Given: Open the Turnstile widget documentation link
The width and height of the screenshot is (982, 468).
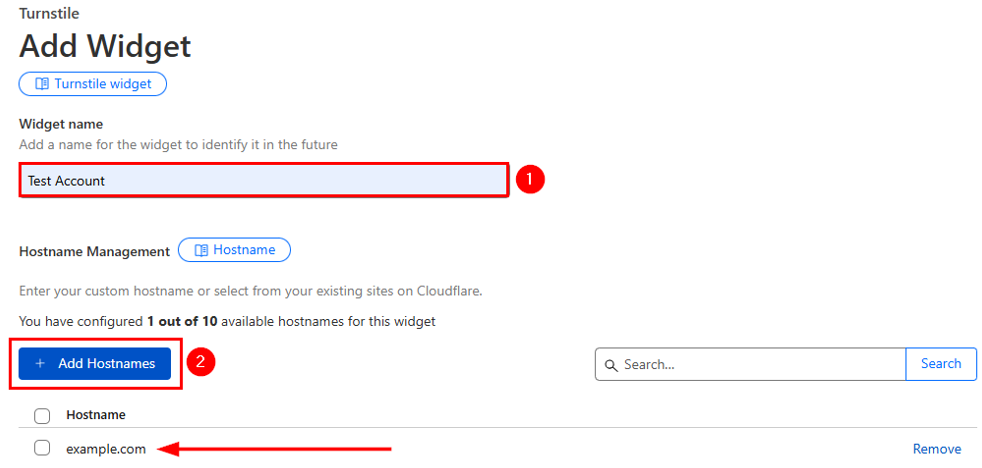Looking at the screenshot, I should click(93, 84).
